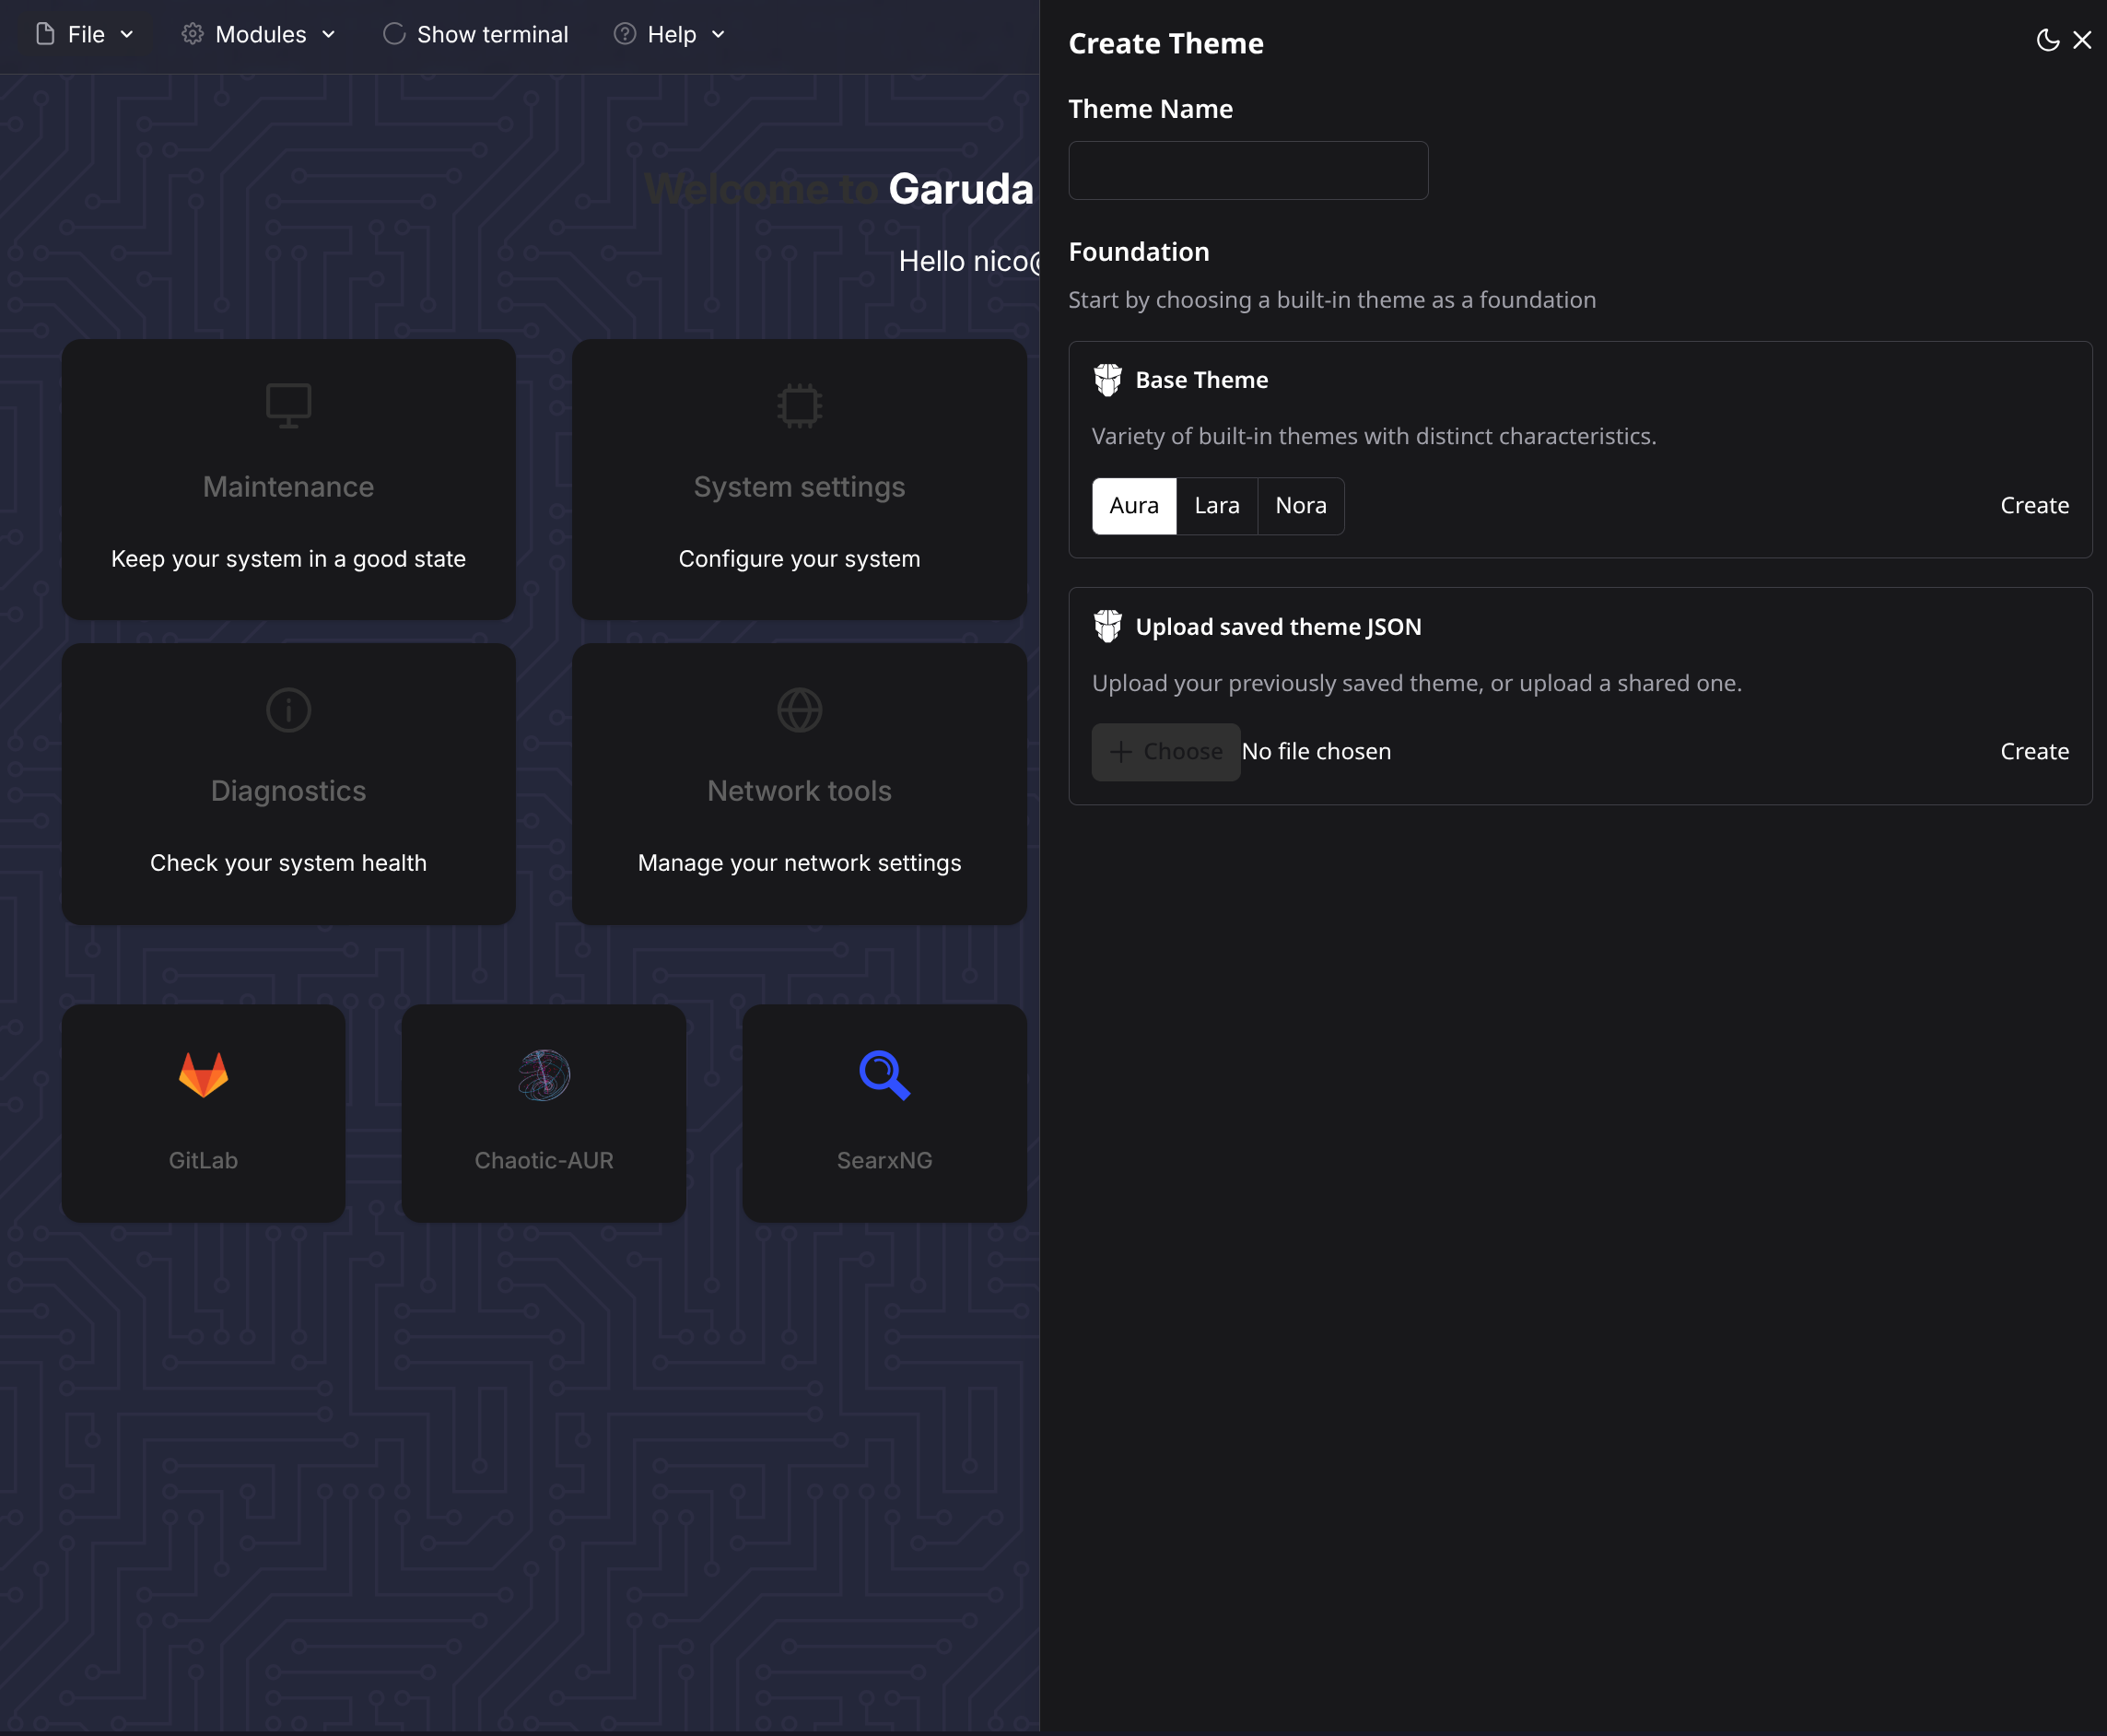Click Choose to upload theme JSON

coord(1166,752)
